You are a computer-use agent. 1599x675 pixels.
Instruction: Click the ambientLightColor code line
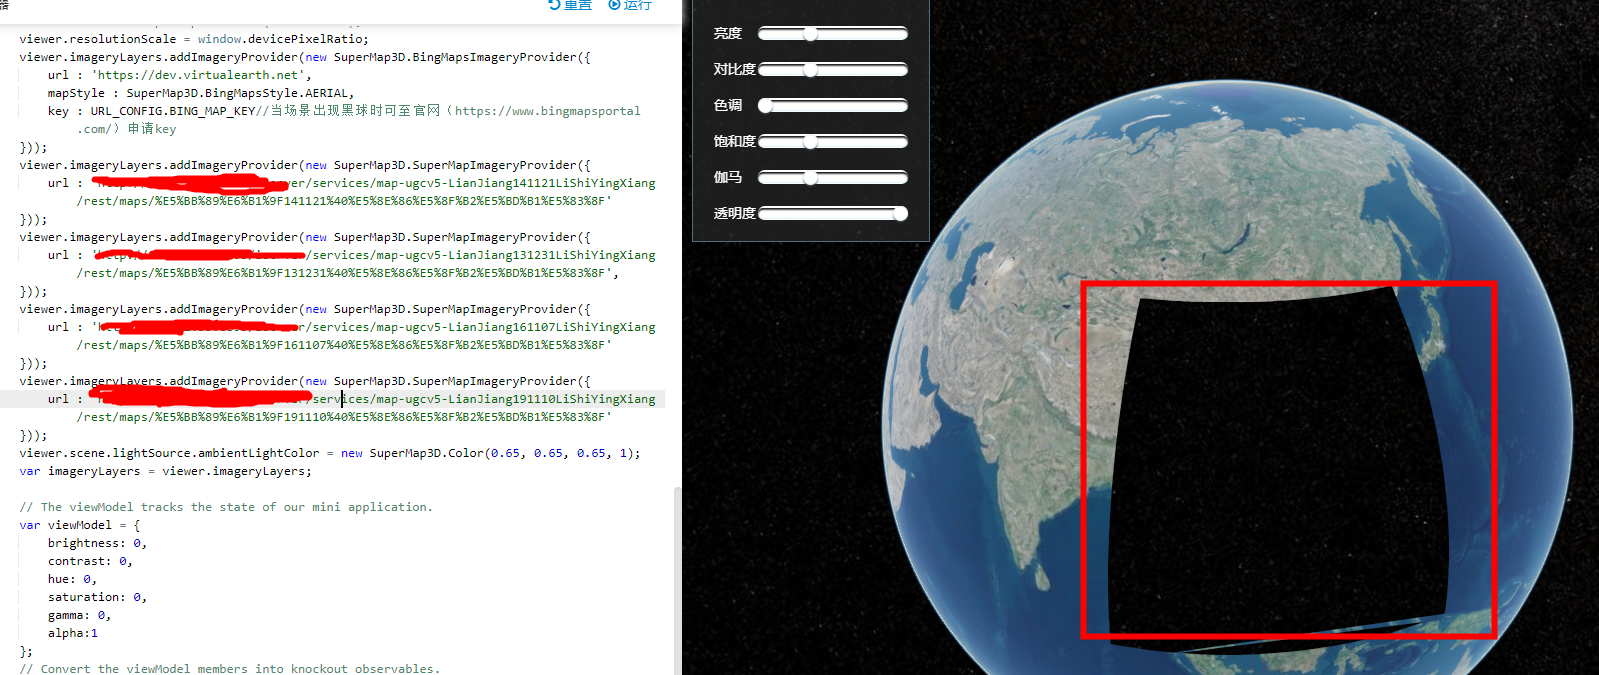tap(330, 453)
